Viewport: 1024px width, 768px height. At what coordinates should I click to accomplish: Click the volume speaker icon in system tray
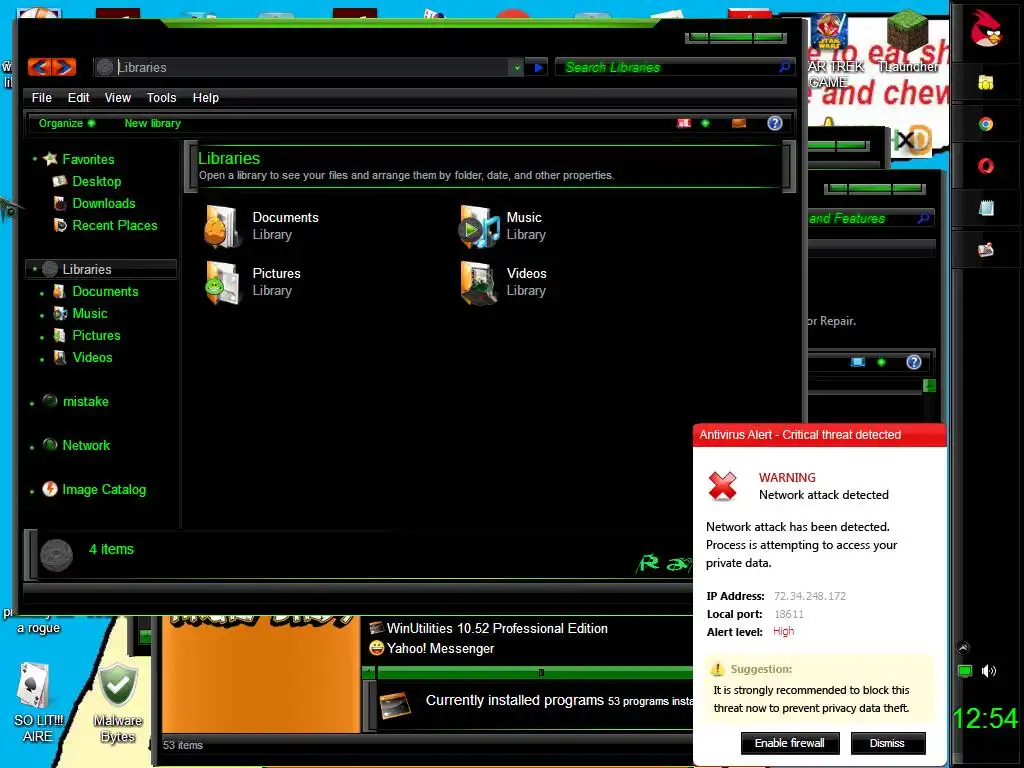pyautogui.click(x=989, y=671)
